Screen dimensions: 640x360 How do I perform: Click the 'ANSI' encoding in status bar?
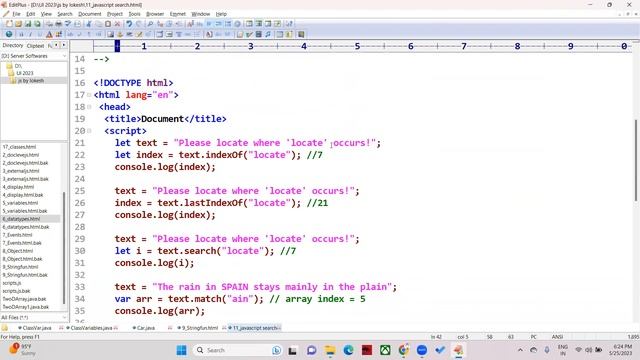click(557, 337)
